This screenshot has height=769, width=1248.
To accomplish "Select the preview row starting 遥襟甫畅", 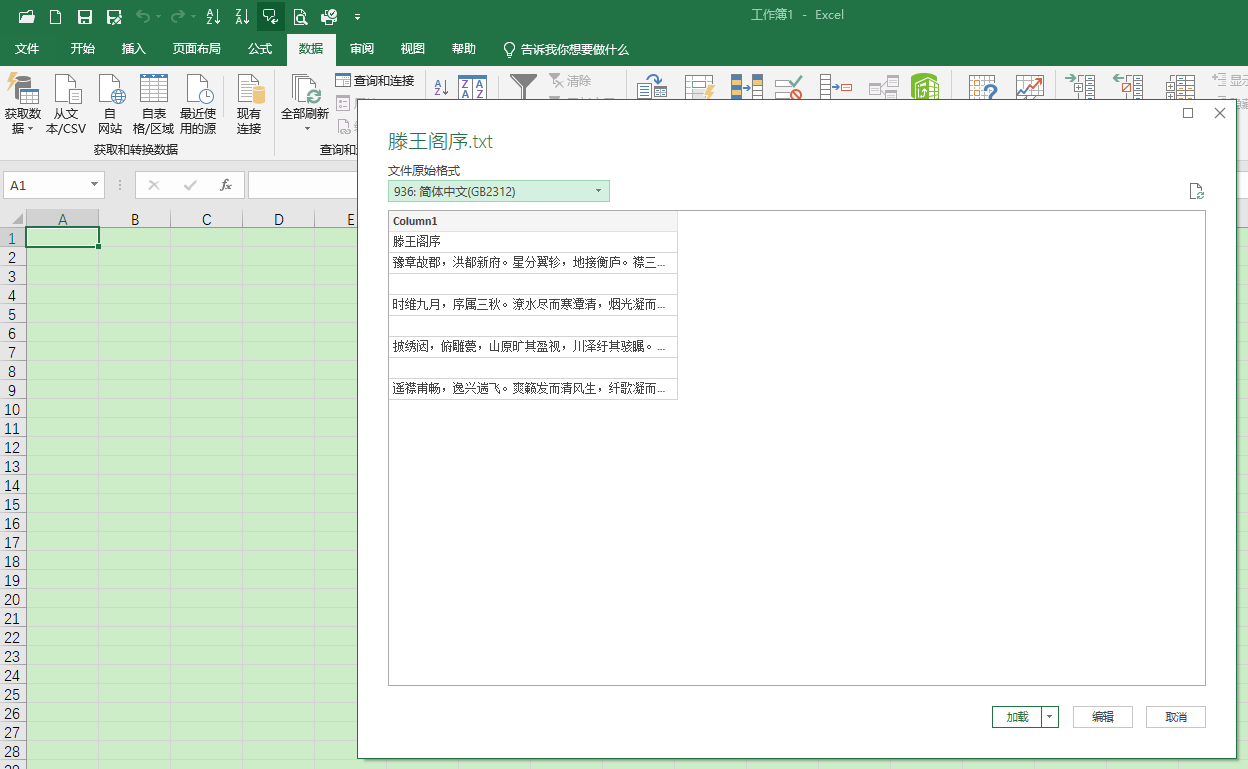I will (x=533, y=388).
